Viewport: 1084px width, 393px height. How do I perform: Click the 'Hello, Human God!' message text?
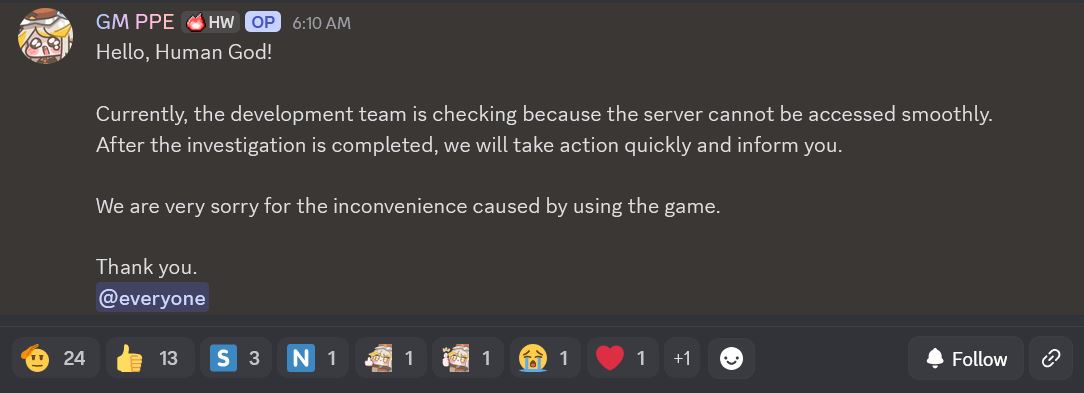pyautogui.click(x=184, y=53)
